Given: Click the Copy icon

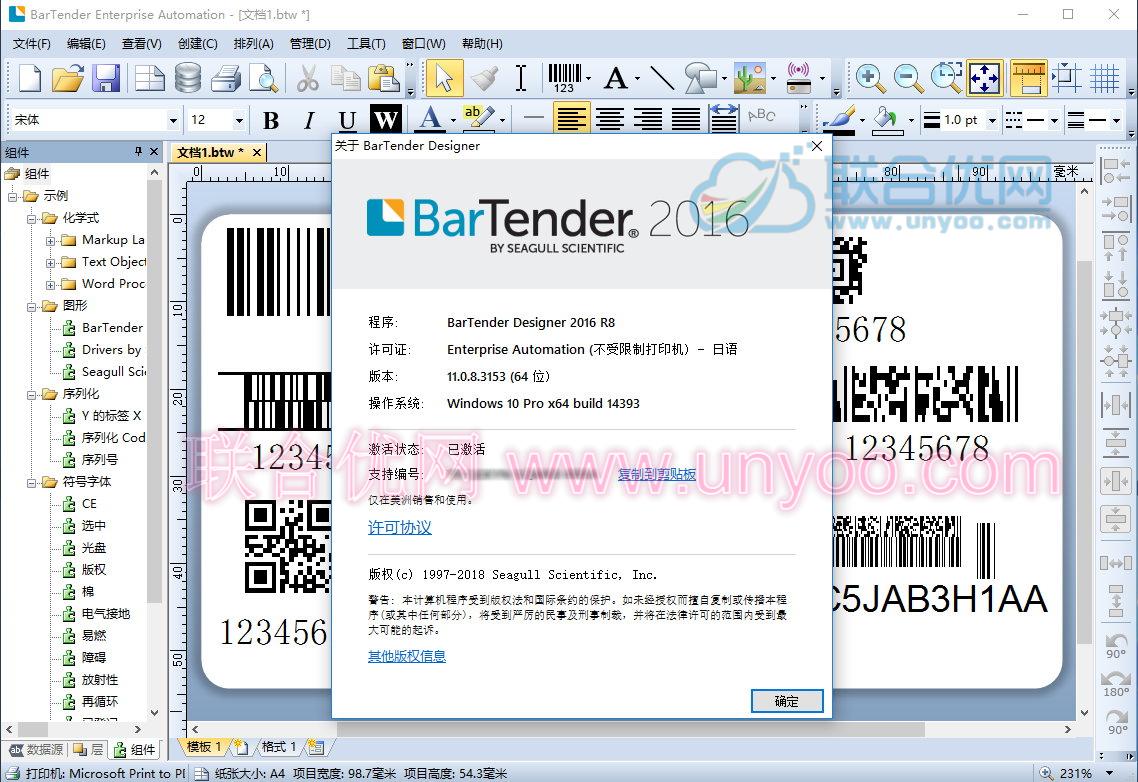Looking at the screenshot, I should tap(346, 78).
